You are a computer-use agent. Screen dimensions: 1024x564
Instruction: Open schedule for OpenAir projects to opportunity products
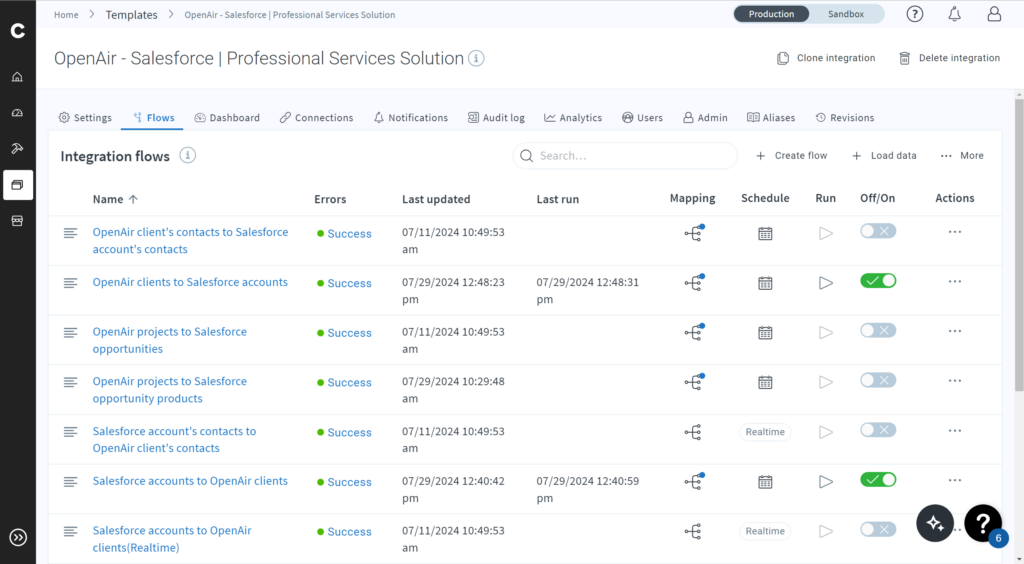[x=765, y=382]
